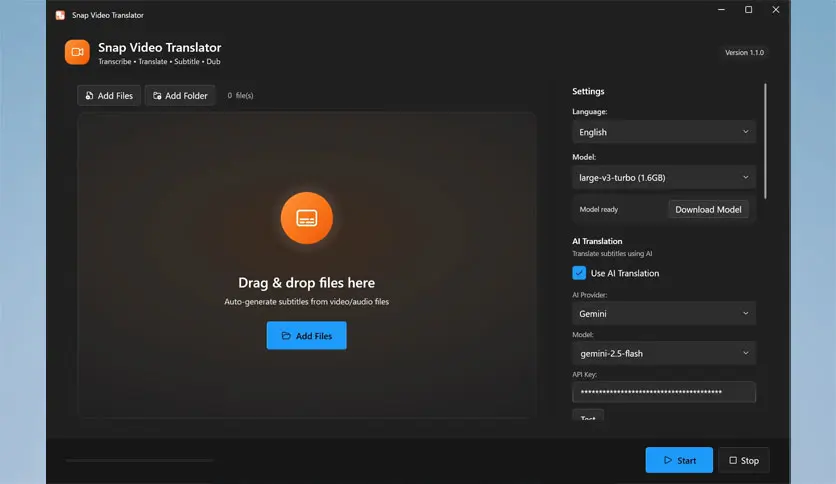836x484 pixels.
Task: Open gemini-2.5-flash model dropdown
Action: coord(664,353)
